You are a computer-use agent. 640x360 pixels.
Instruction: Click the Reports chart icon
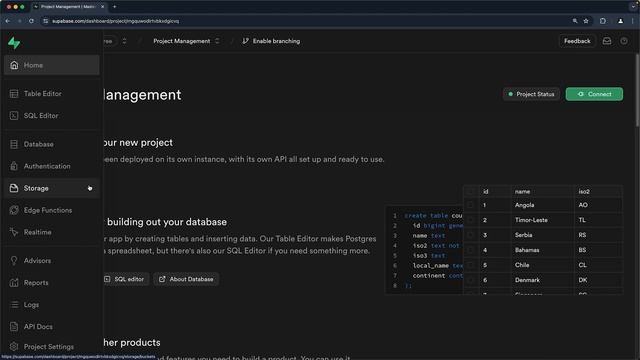tap(14, 282)
